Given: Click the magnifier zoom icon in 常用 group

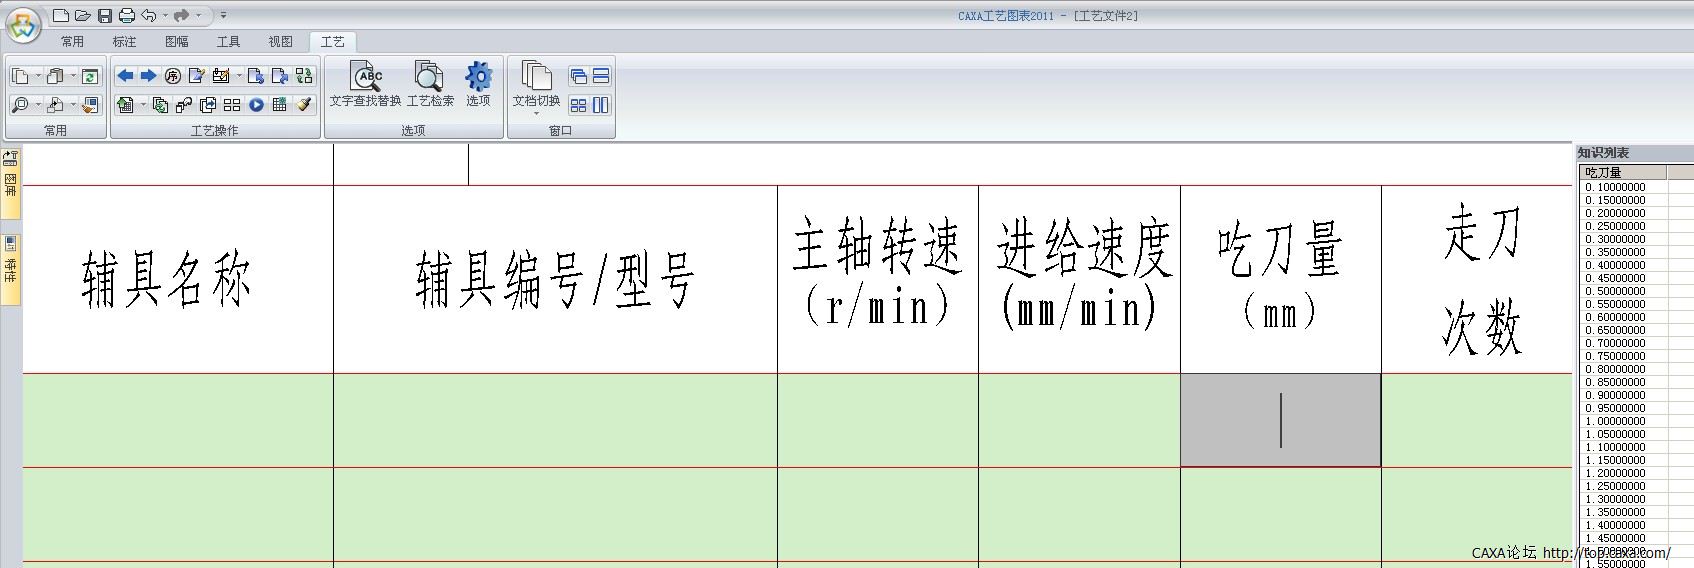Looking at the screenshot, I should [x=20, y=105].
